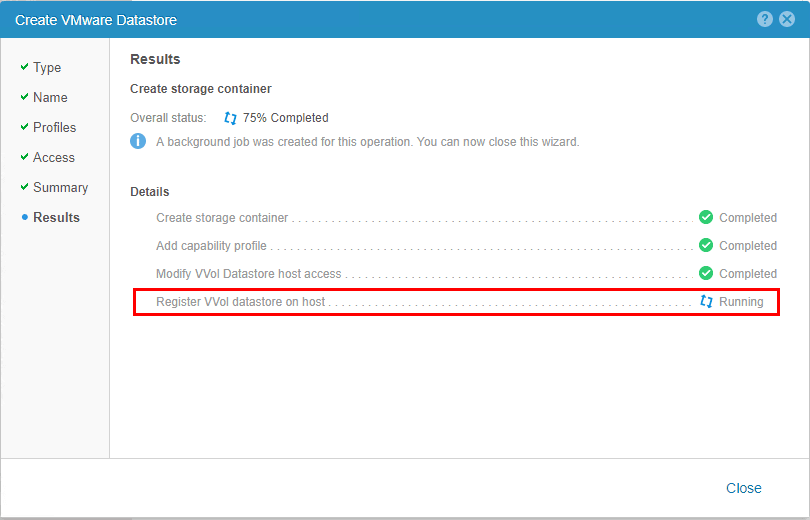Close the wizard with the title bar X
The width and height of the screenshot is (810, 520).
[x=786, y=19]
